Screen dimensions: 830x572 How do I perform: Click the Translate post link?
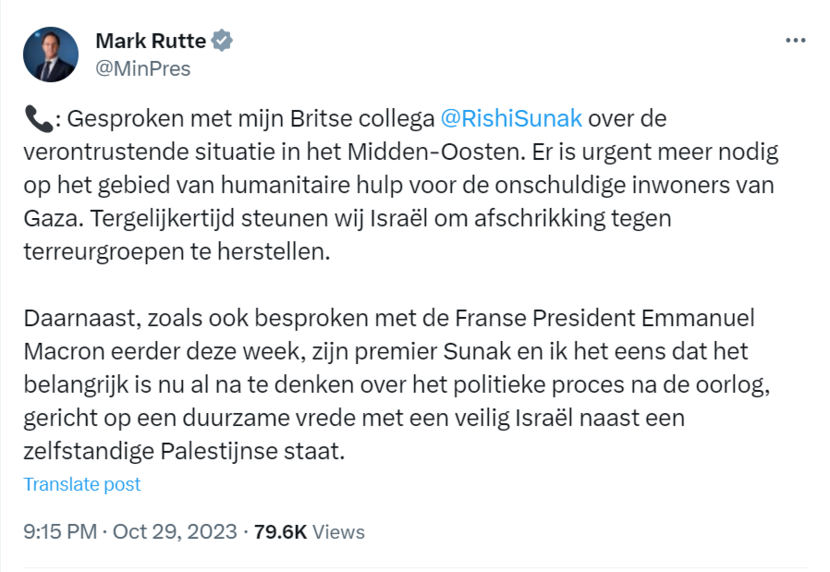point(82,484)
